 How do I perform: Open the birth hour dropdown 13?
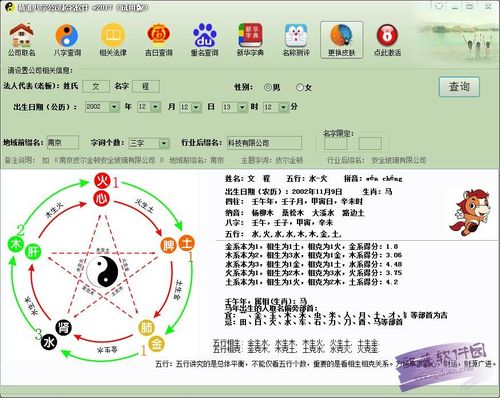(242, 107)
